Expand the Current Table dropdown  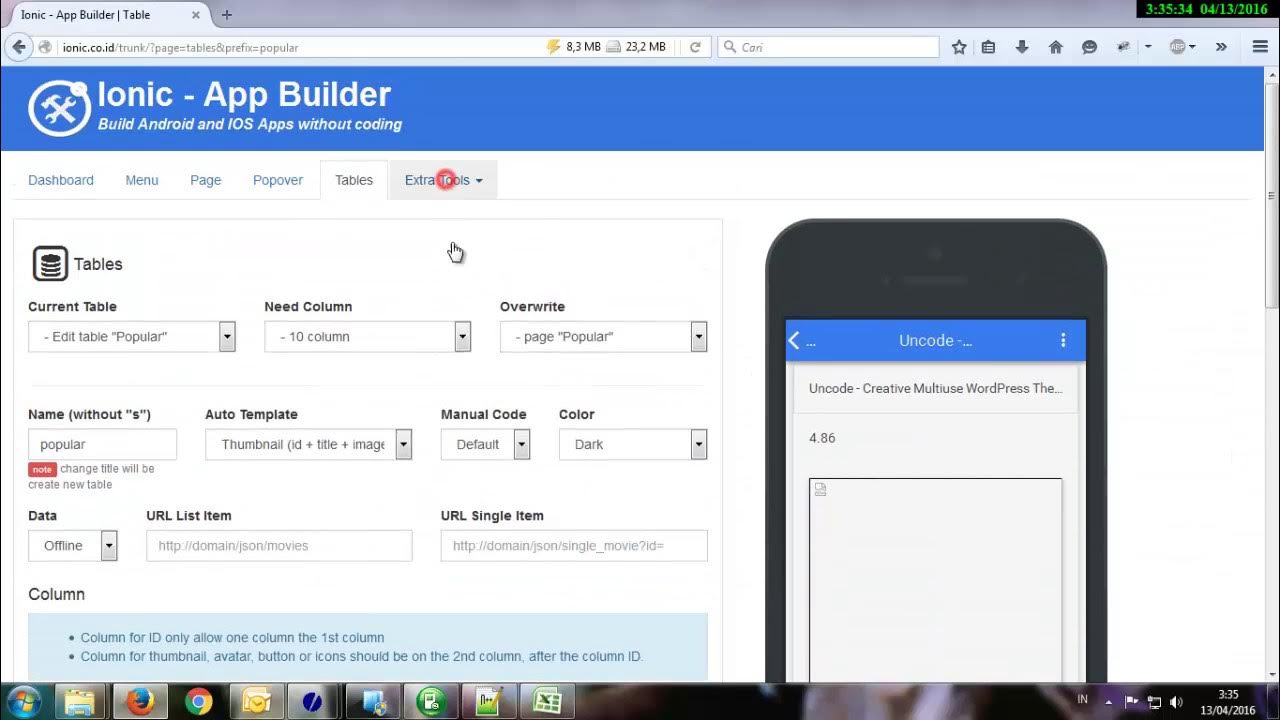pos(131,336)
